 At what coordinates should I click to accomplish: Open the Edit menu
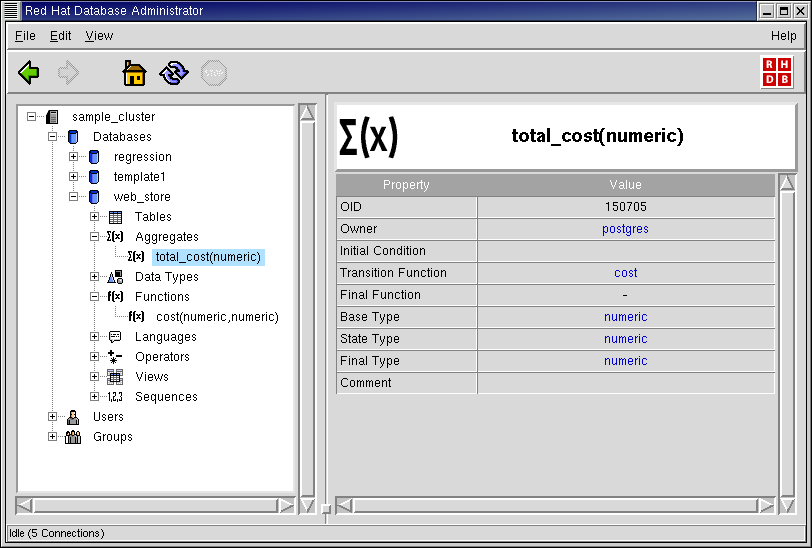60,36
